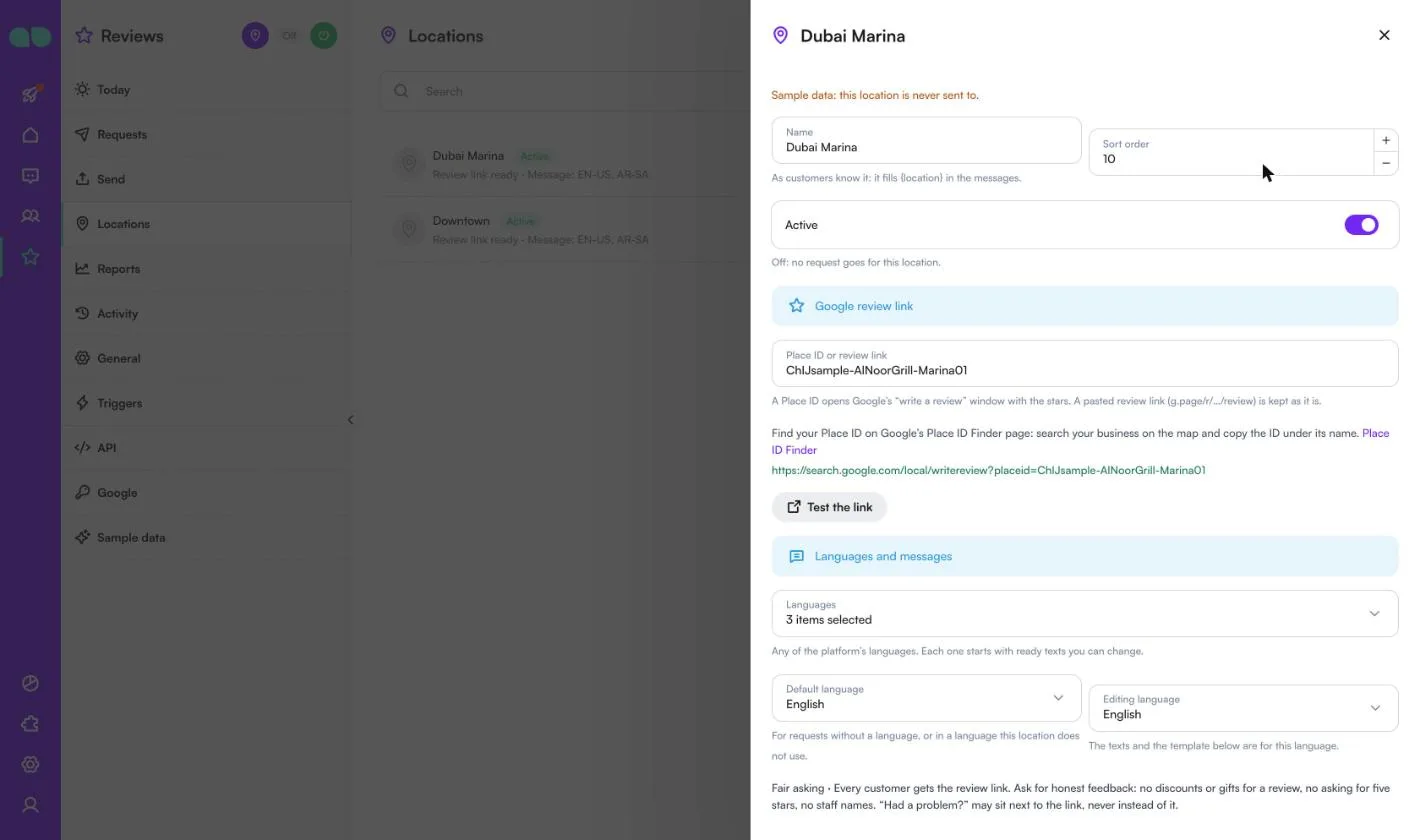The image size is (1420, 840).
Task: Toggle the Active switch off
Action: tap(1361, 225)
